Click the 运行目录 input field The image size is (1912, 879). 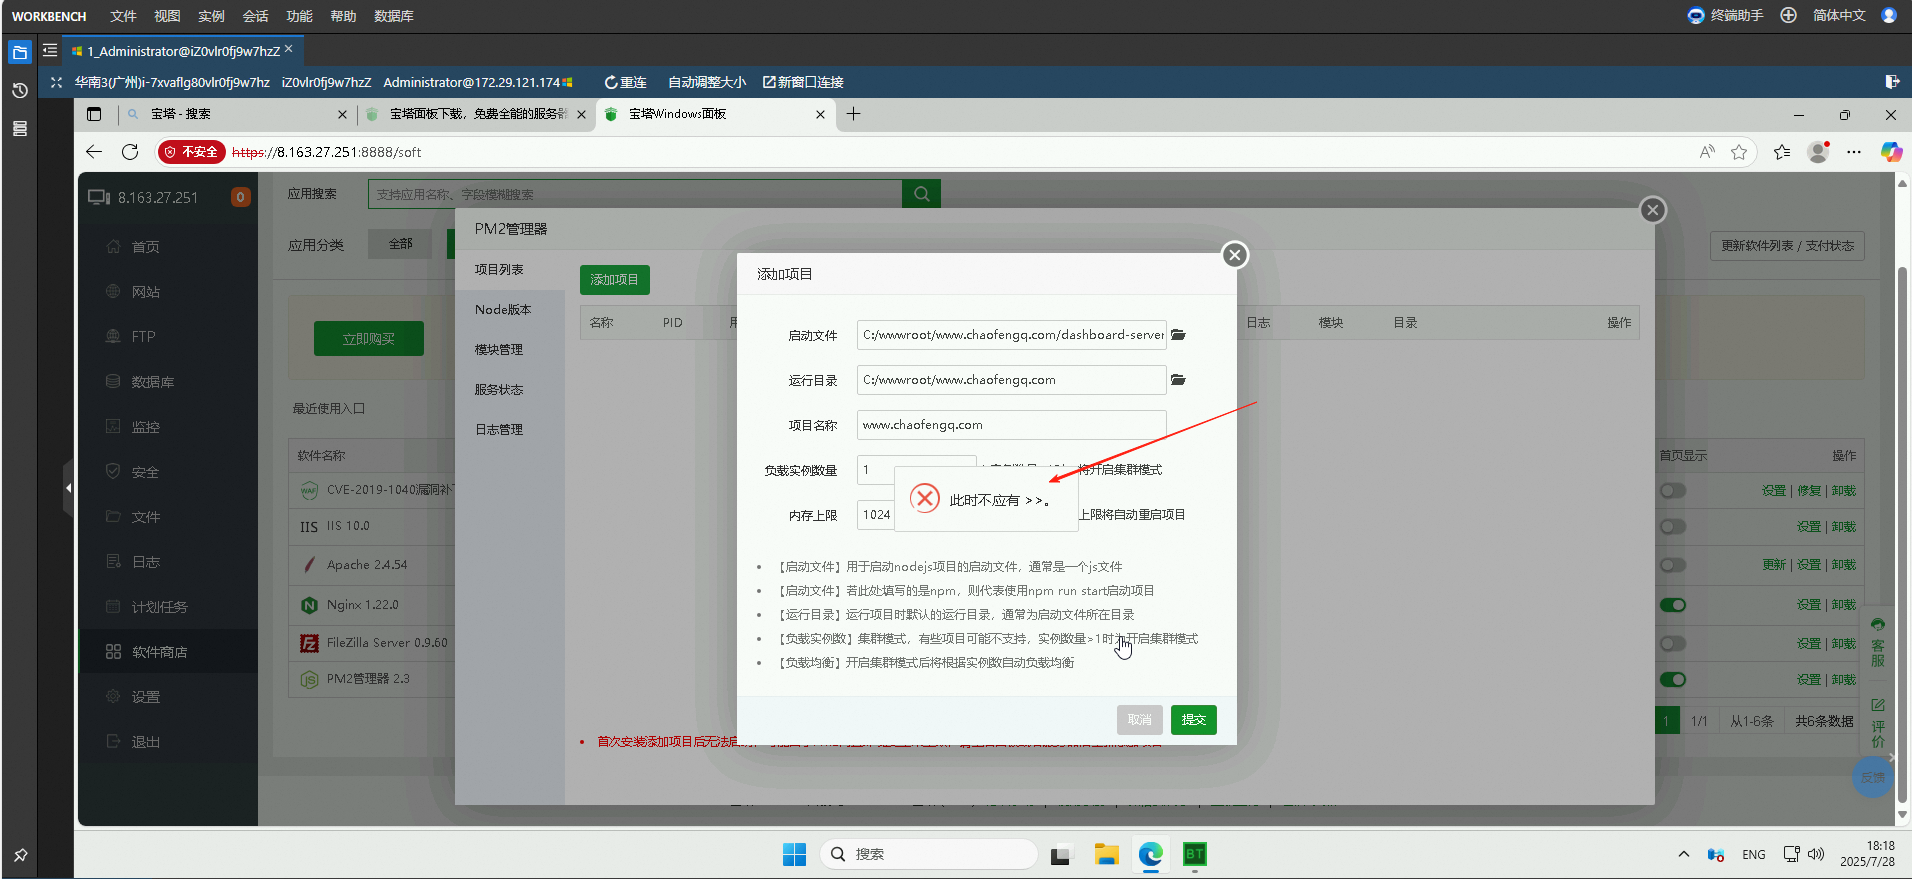click(1011, 380)
